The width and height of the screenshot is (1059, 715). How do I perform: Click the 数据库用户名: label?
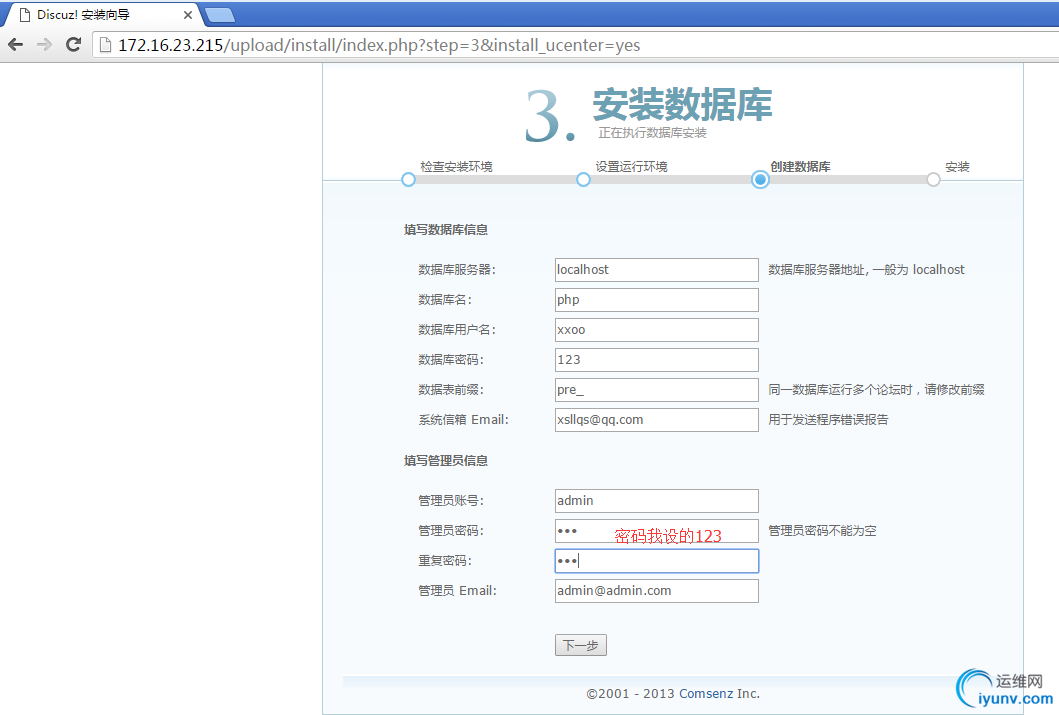tap(457, 329)
